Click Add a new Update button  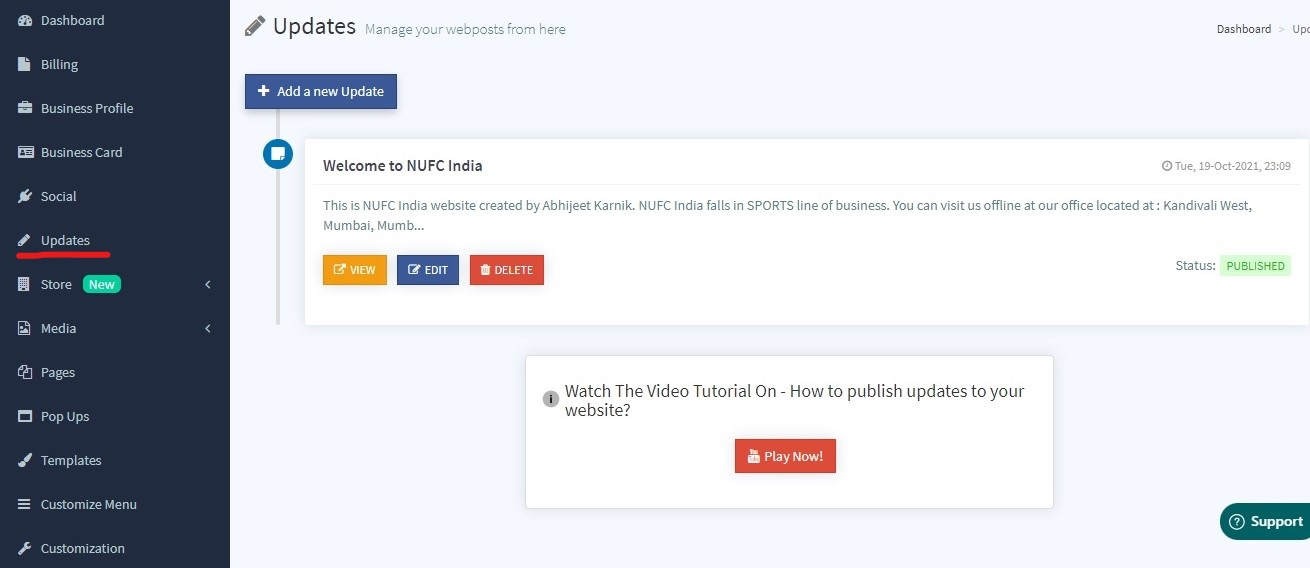point(321,91)
